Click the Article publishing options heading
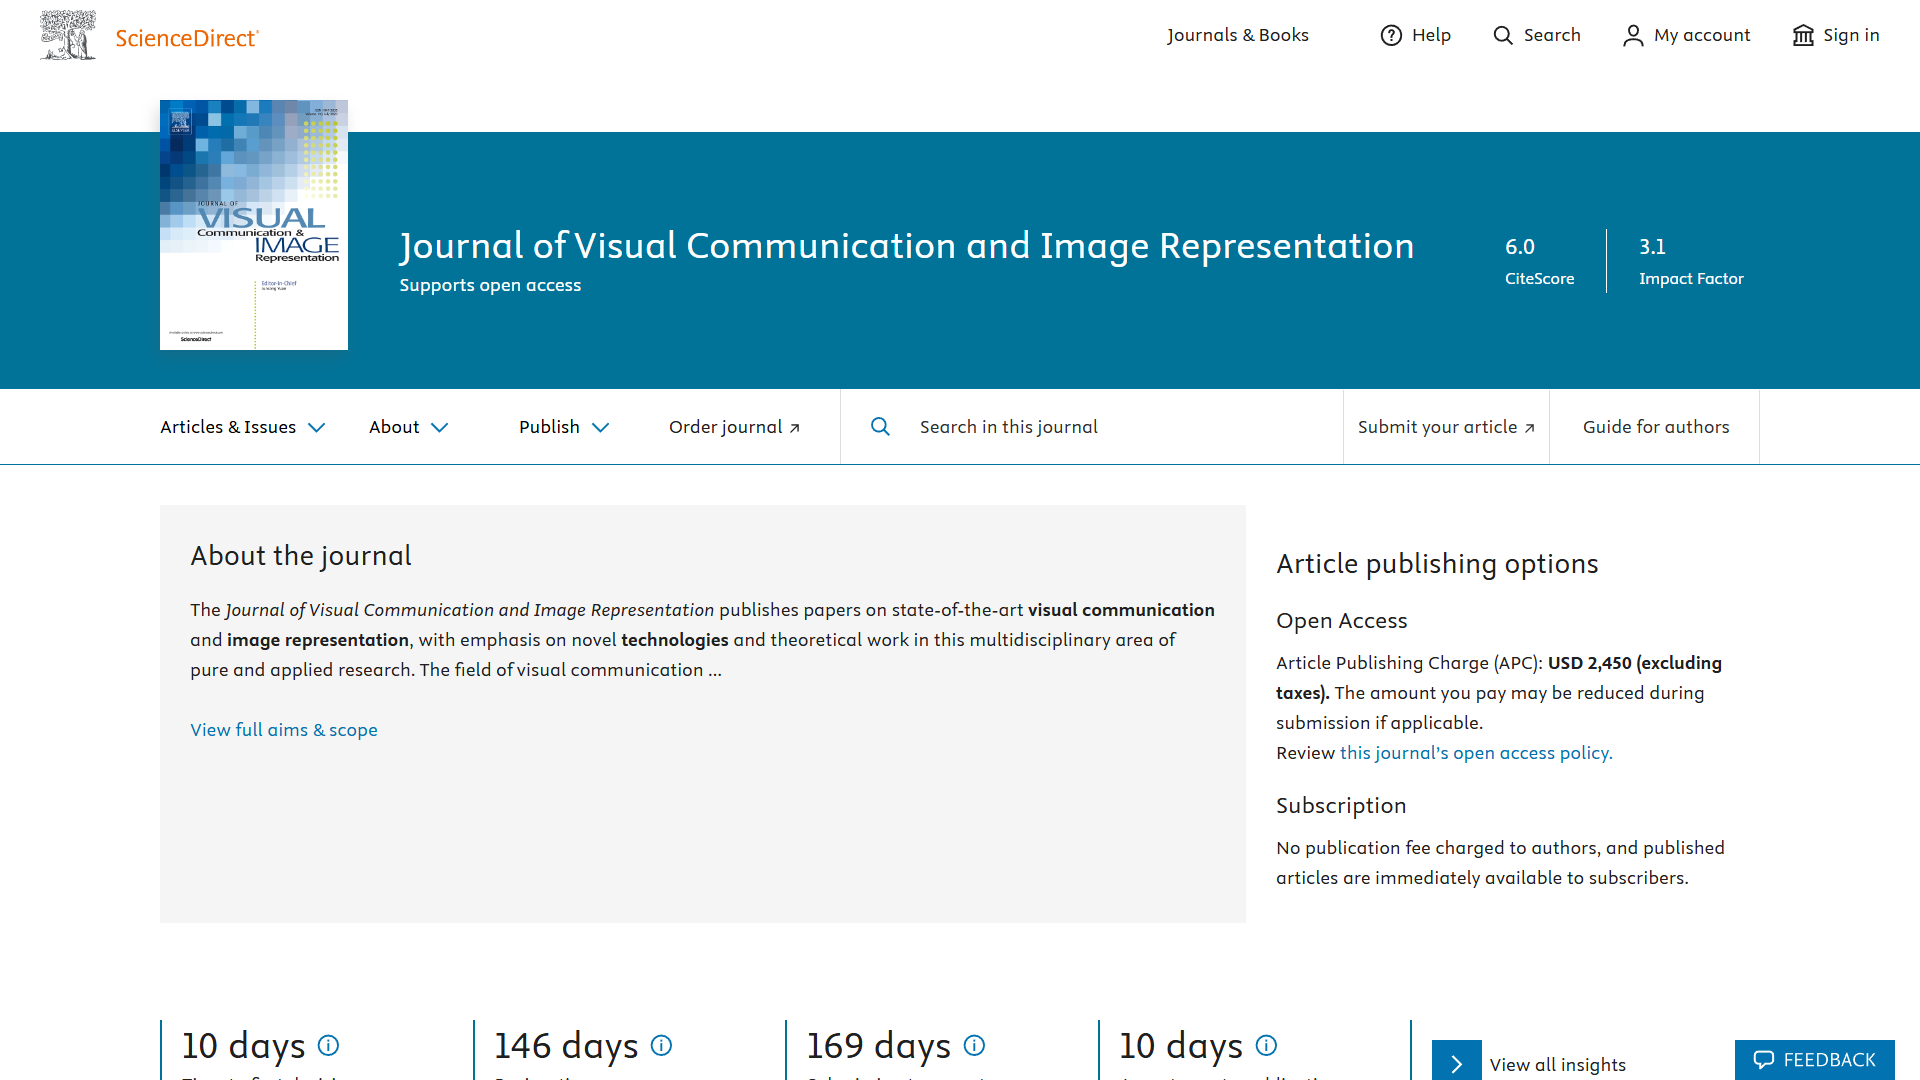 coord(1437,564)
